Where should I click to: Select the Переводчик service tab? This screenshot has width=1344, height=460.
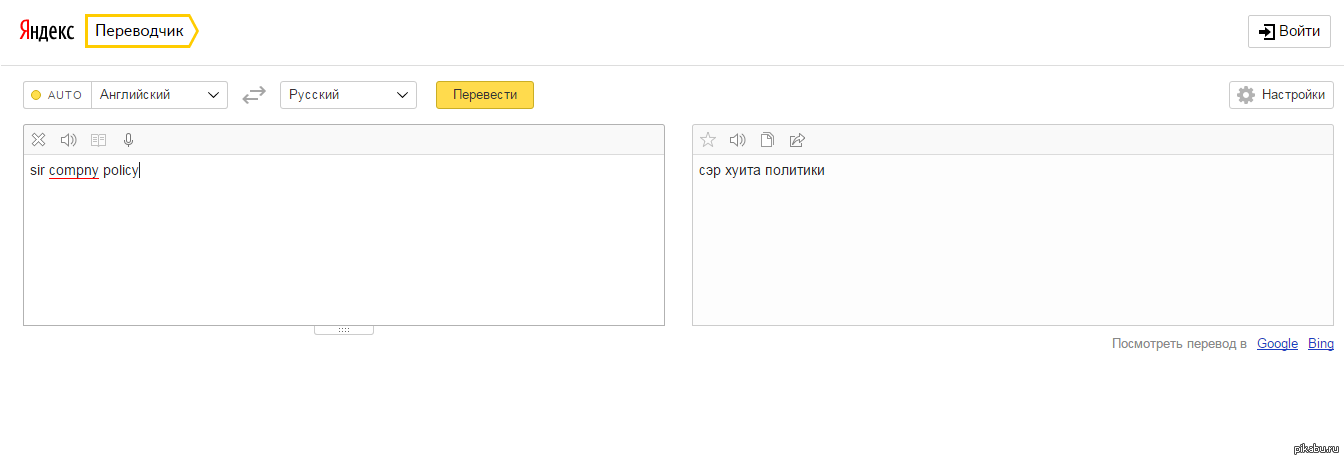point(140,31)
